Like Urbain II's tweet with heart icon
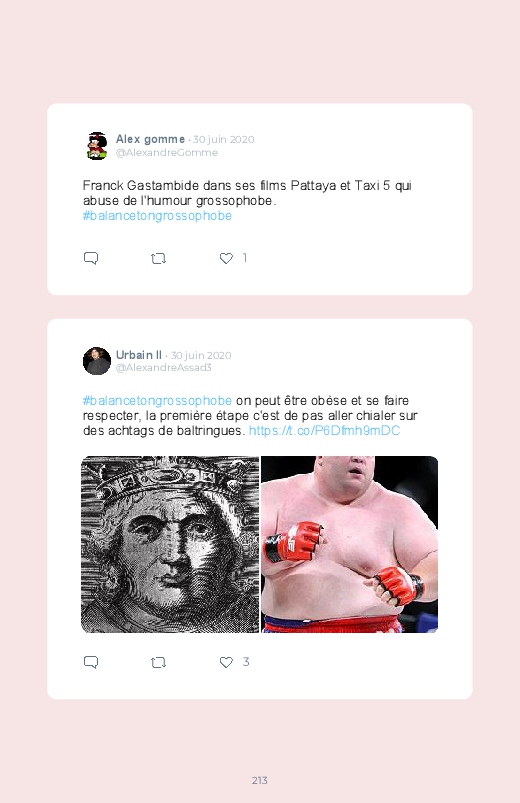The image size is (520, 803). pos(226,663)
